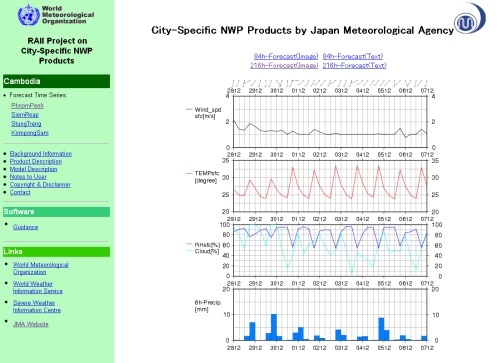This screenshot has height=363, width=500.
Task: Click the humidity and cloud chart
Action: coord(330,250)
